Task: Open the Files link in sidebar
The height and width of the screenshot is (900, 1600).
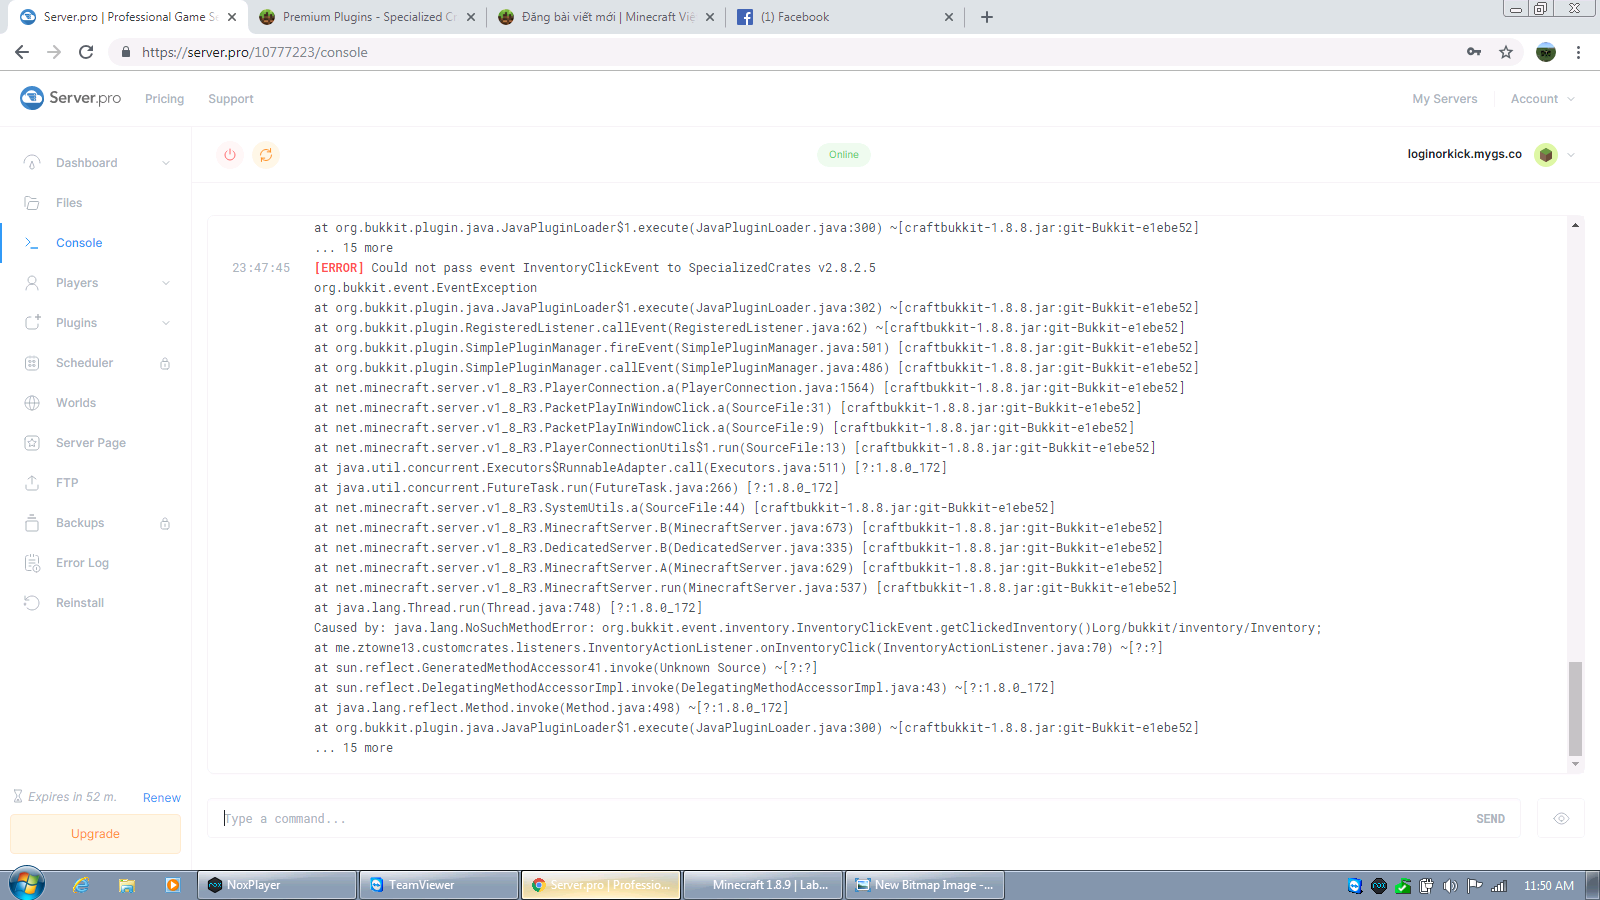Action: (x=69, y=203)
